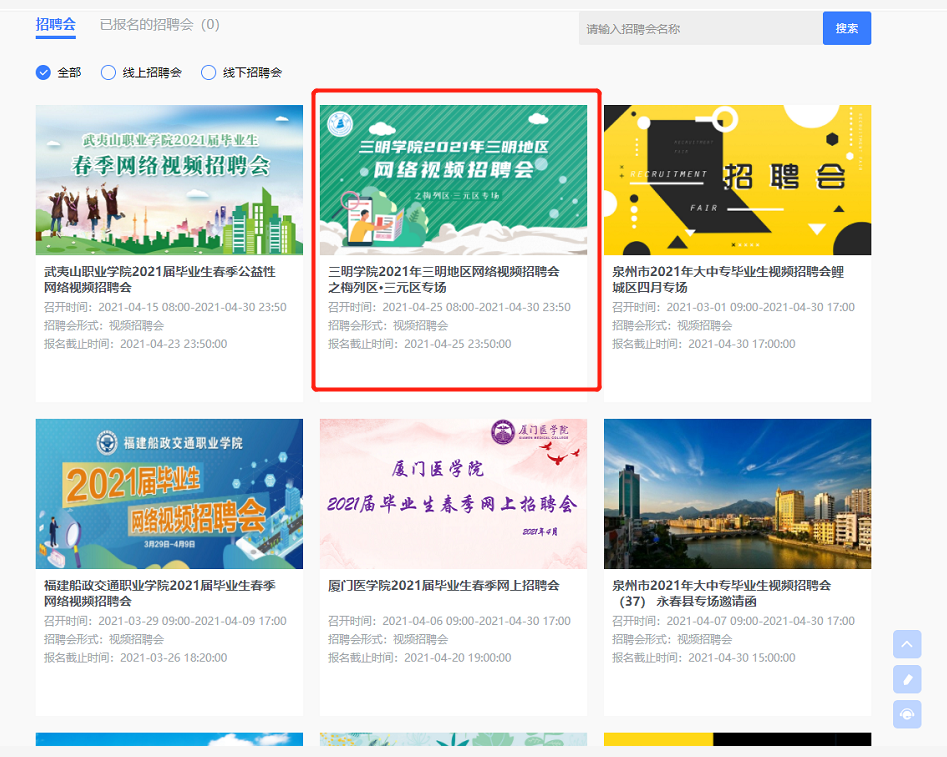The image size is (947, 757).
Task: Focus the 请输入招聘会名称 search field
Action: 700,29
